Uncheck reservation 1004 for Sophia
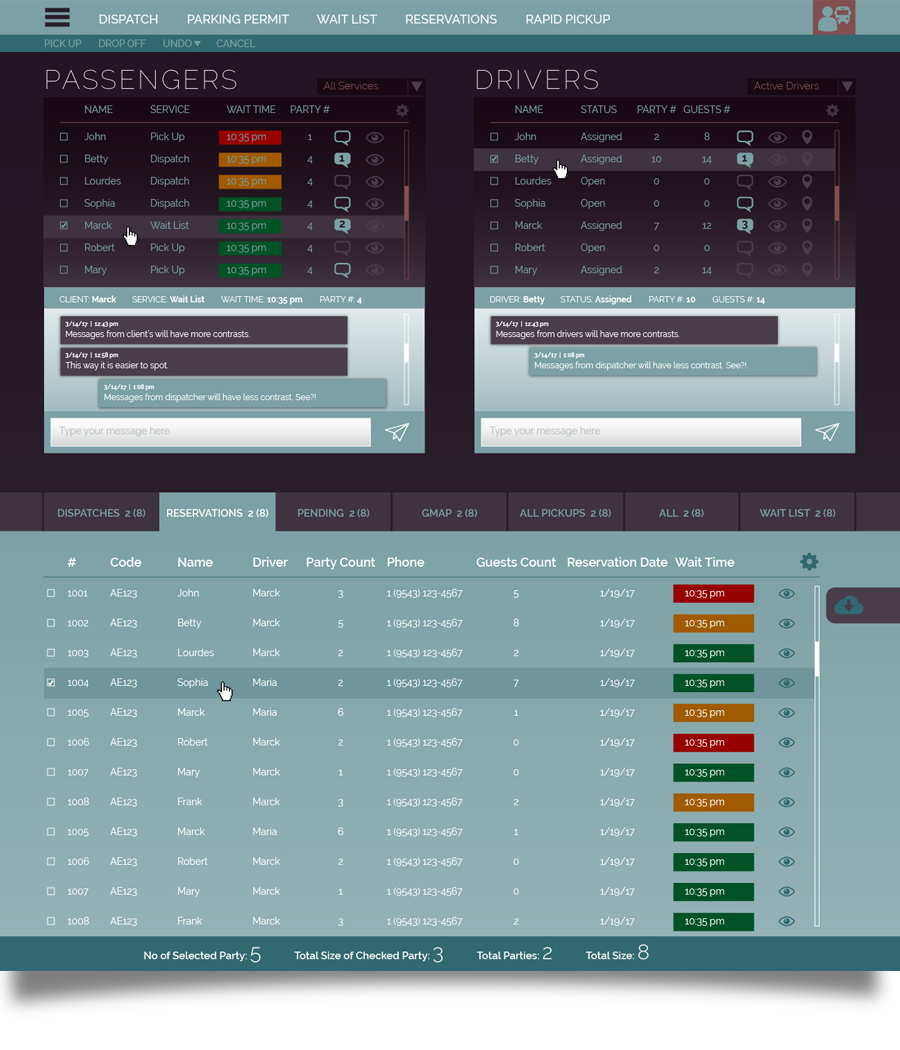 [x=51, y=683]
